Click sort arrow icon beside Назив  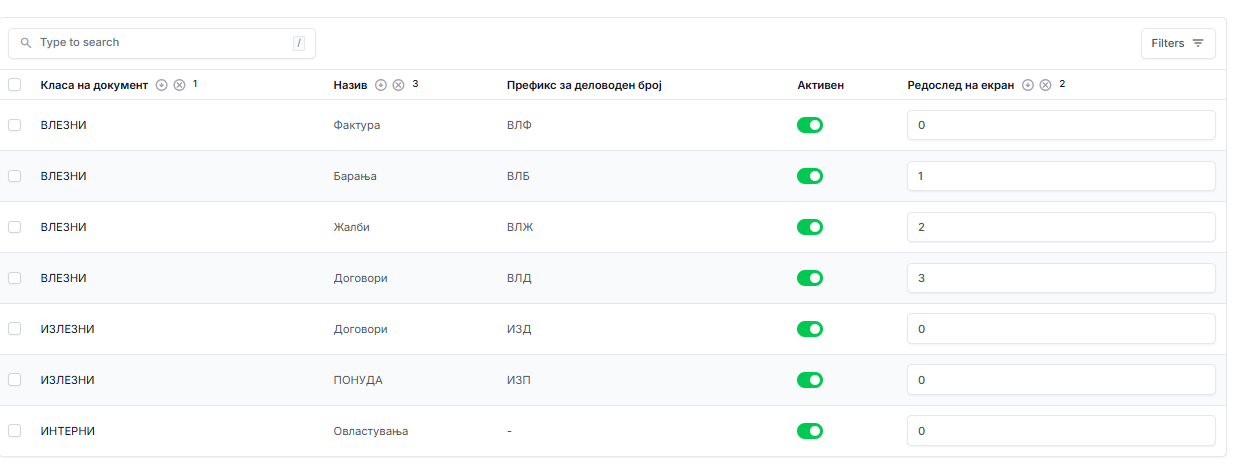click(x=381, y=85)
